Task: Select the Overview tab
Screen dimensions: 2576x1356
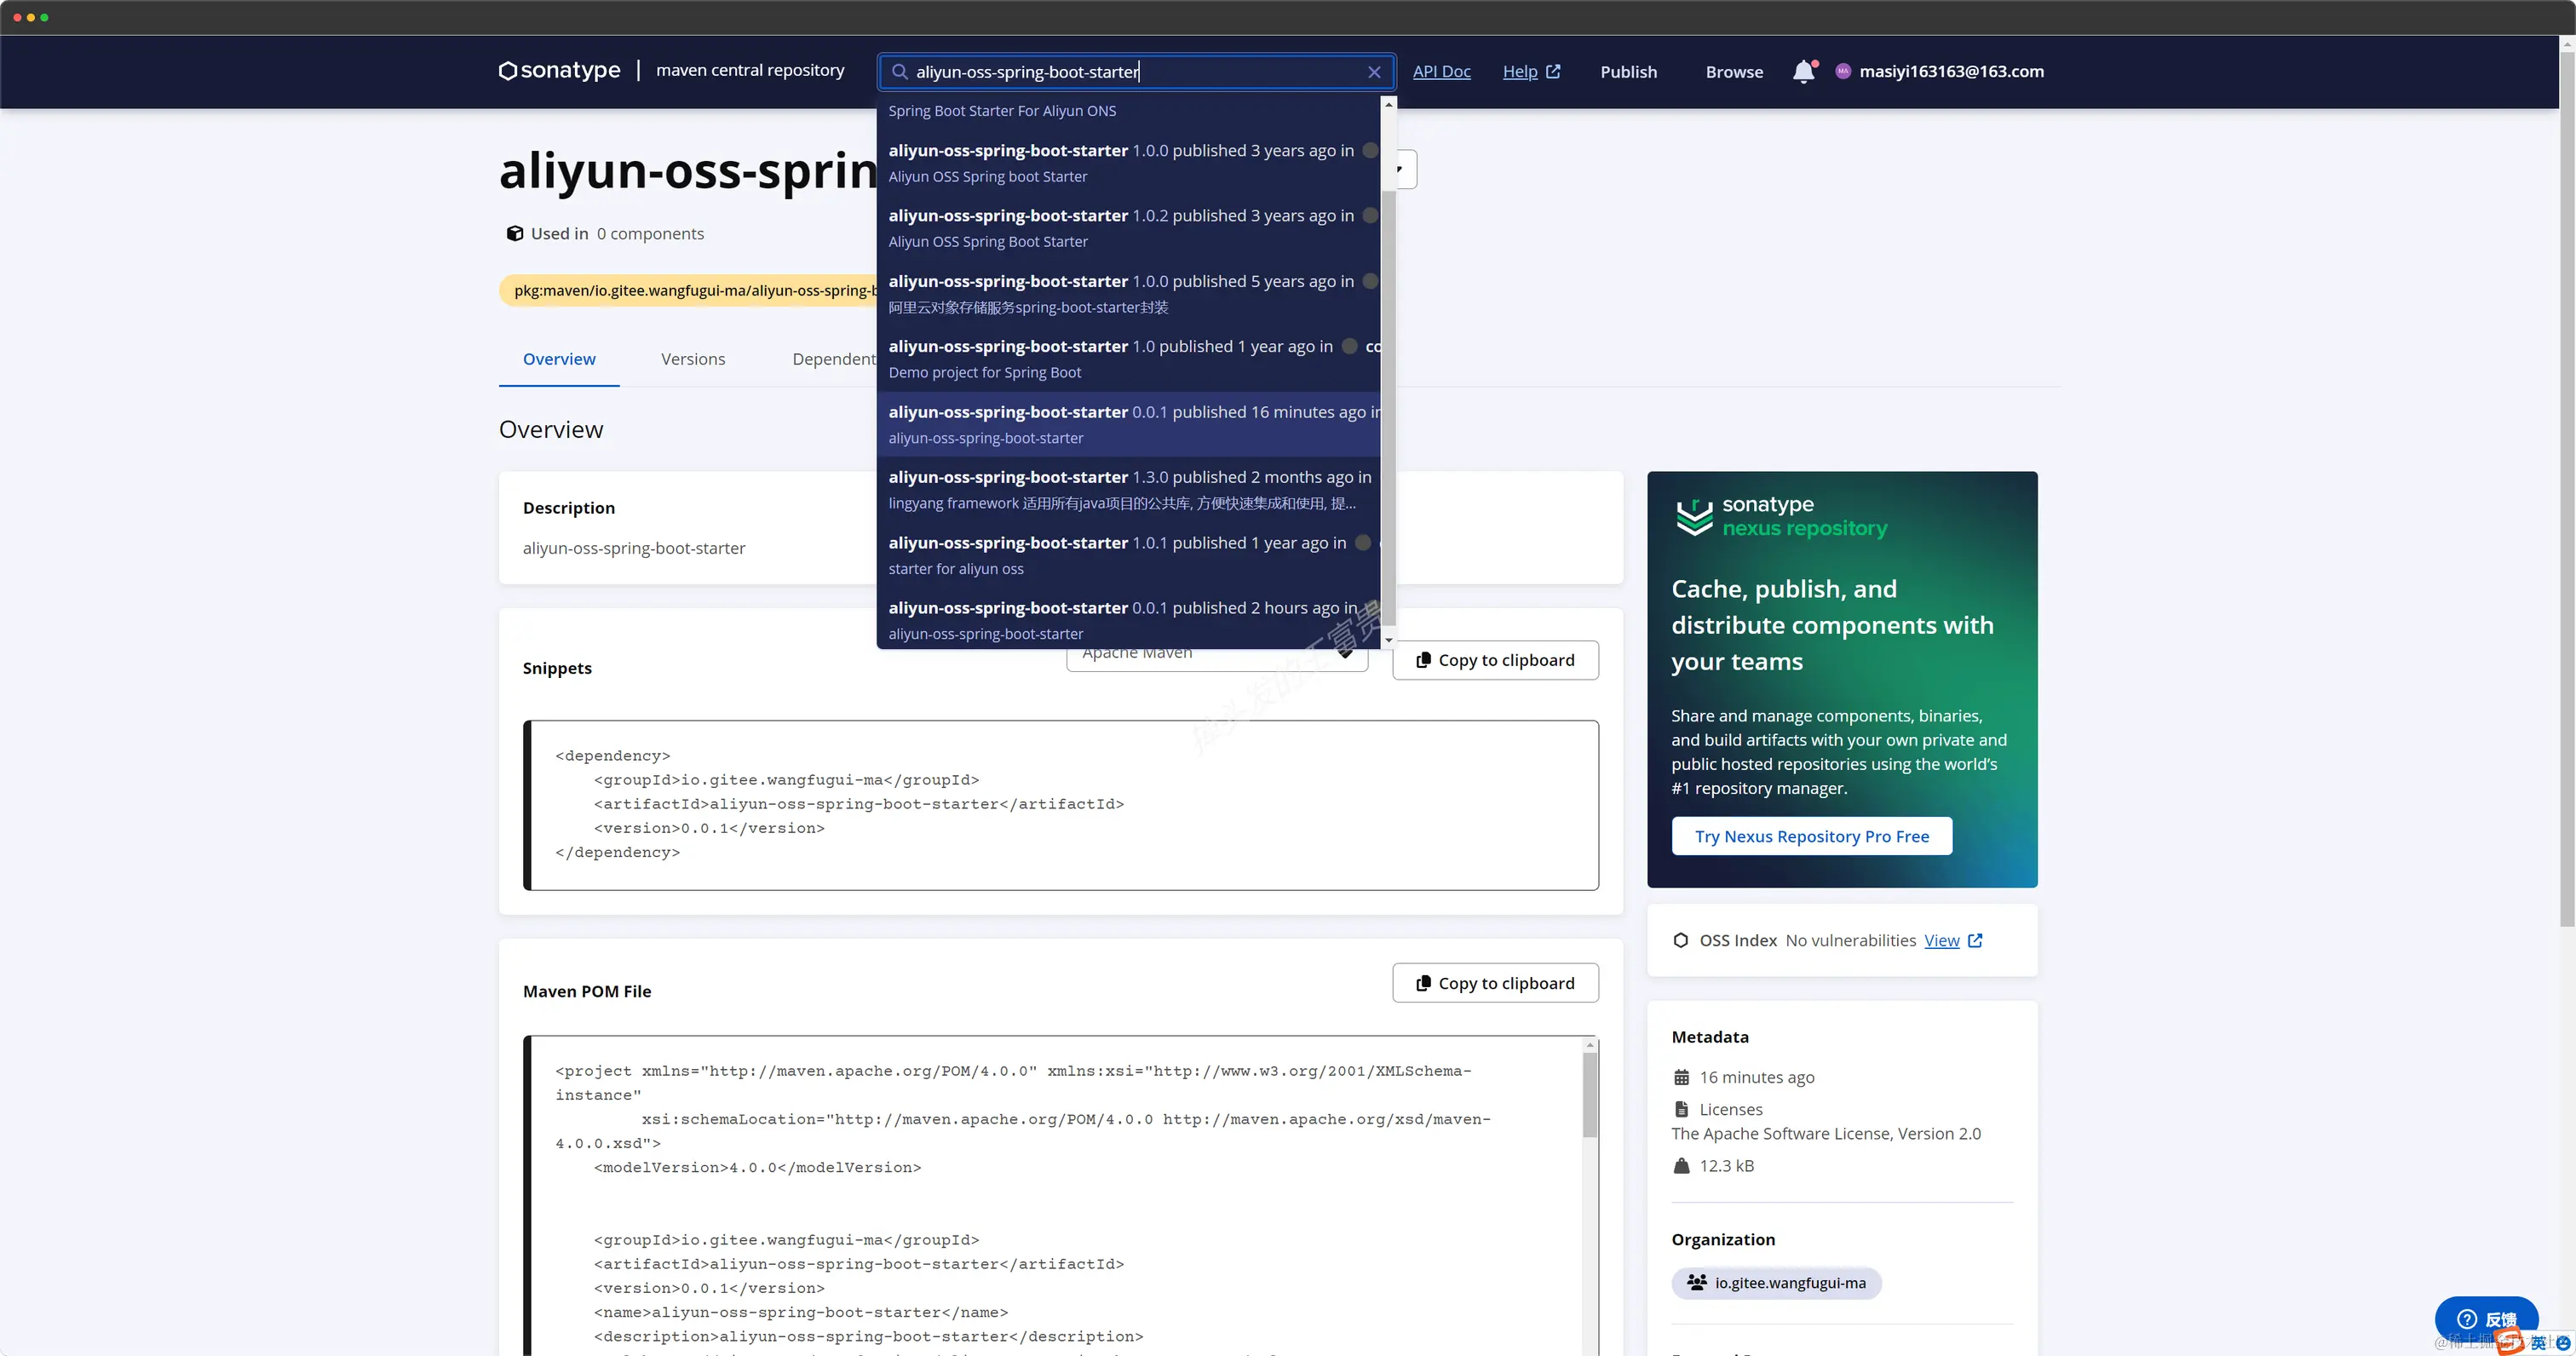Action: pos(558,359)
